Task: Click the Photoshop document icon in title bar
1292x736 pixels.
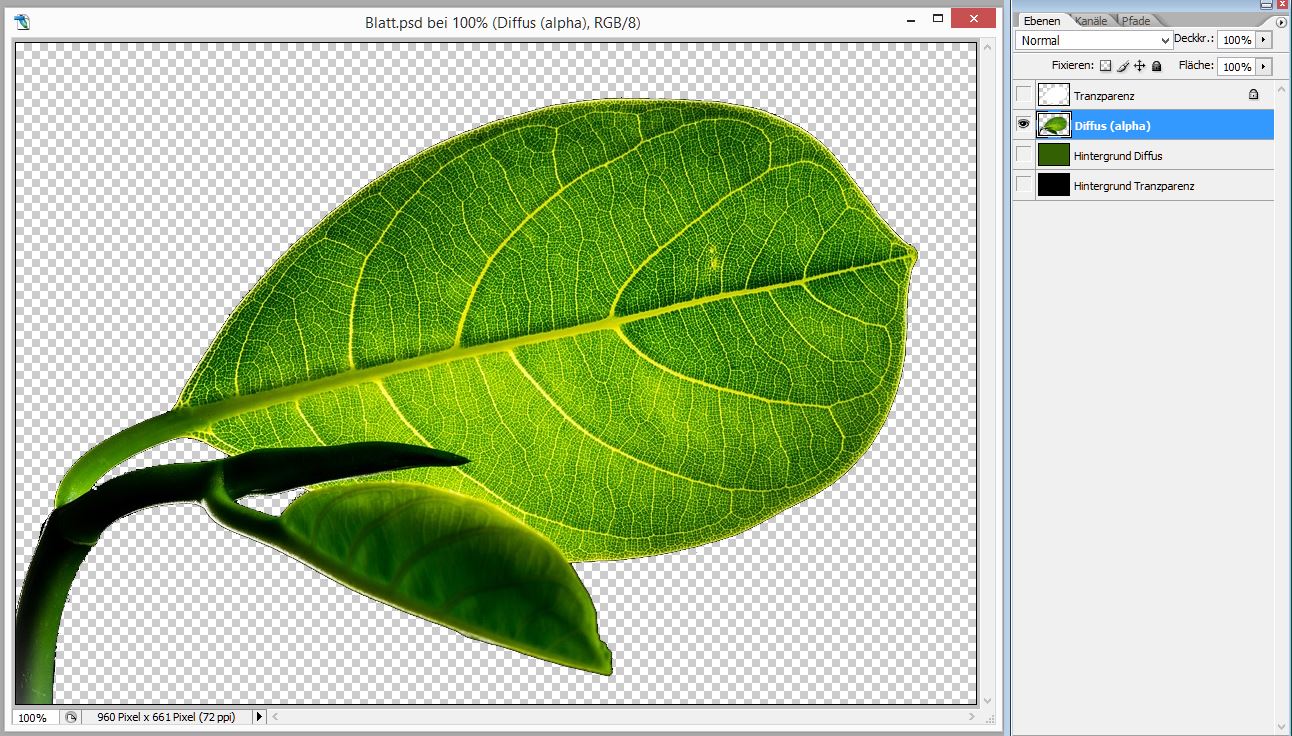Action: coord(24,22)
